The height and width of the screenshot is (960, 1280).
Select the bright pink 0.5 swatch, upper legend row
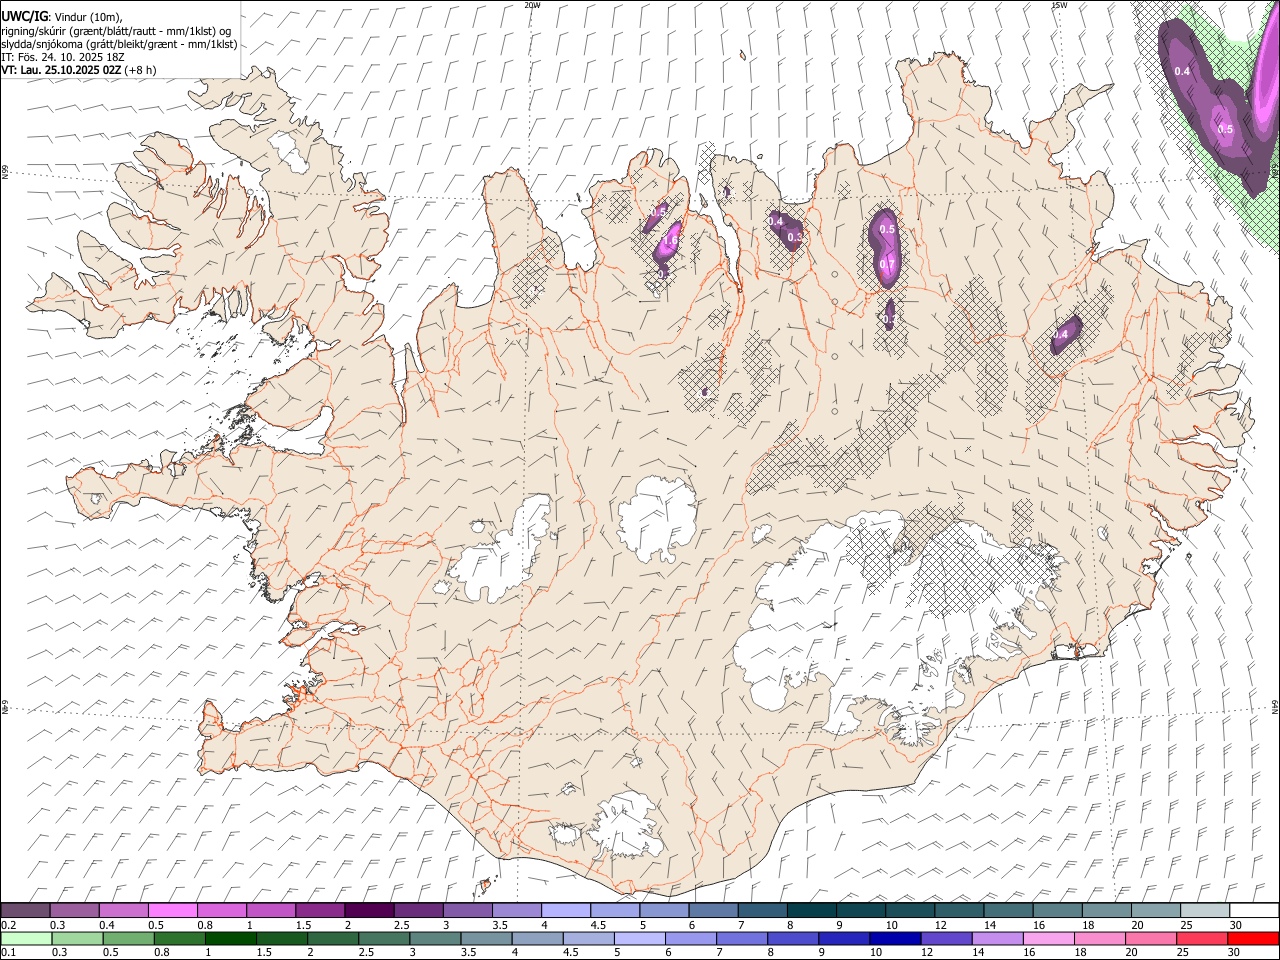tap(173, 910)
